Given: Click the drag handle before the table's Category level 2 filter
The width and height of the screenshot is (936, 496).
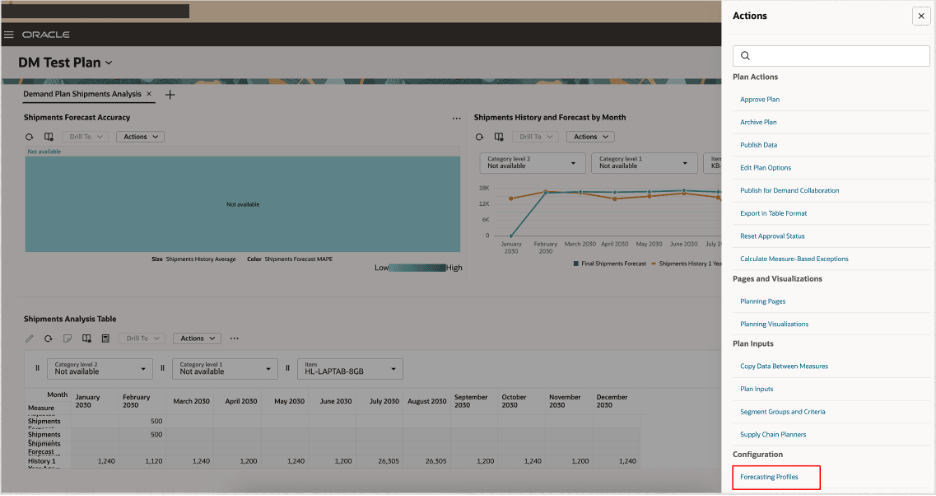Looking at the screenshot, I should 37,368.
